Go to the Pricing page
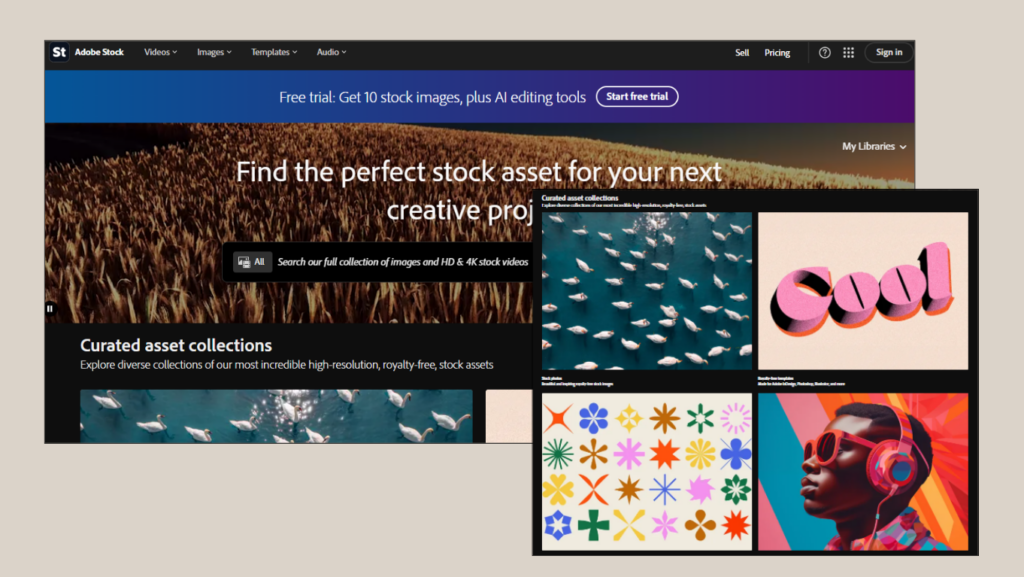 click(x=777, y=53)
